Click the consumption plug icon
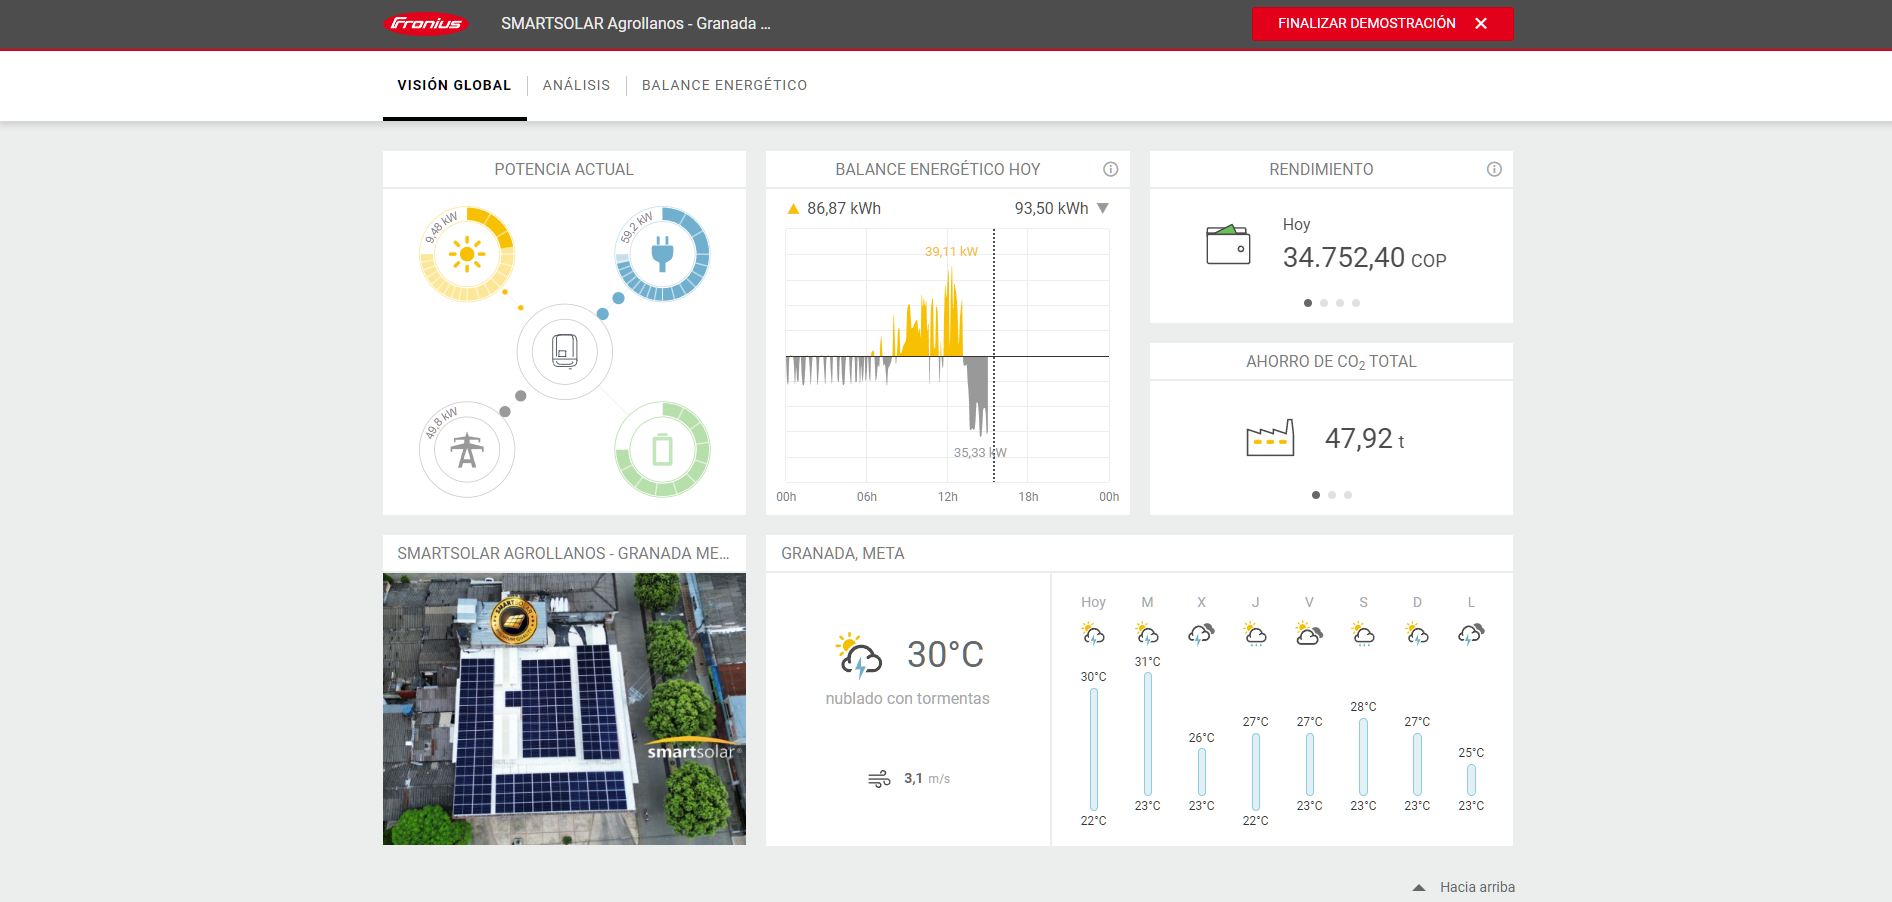Viewport: 1892px width, 902px height. pyautogui.click(x=662, y=254)
